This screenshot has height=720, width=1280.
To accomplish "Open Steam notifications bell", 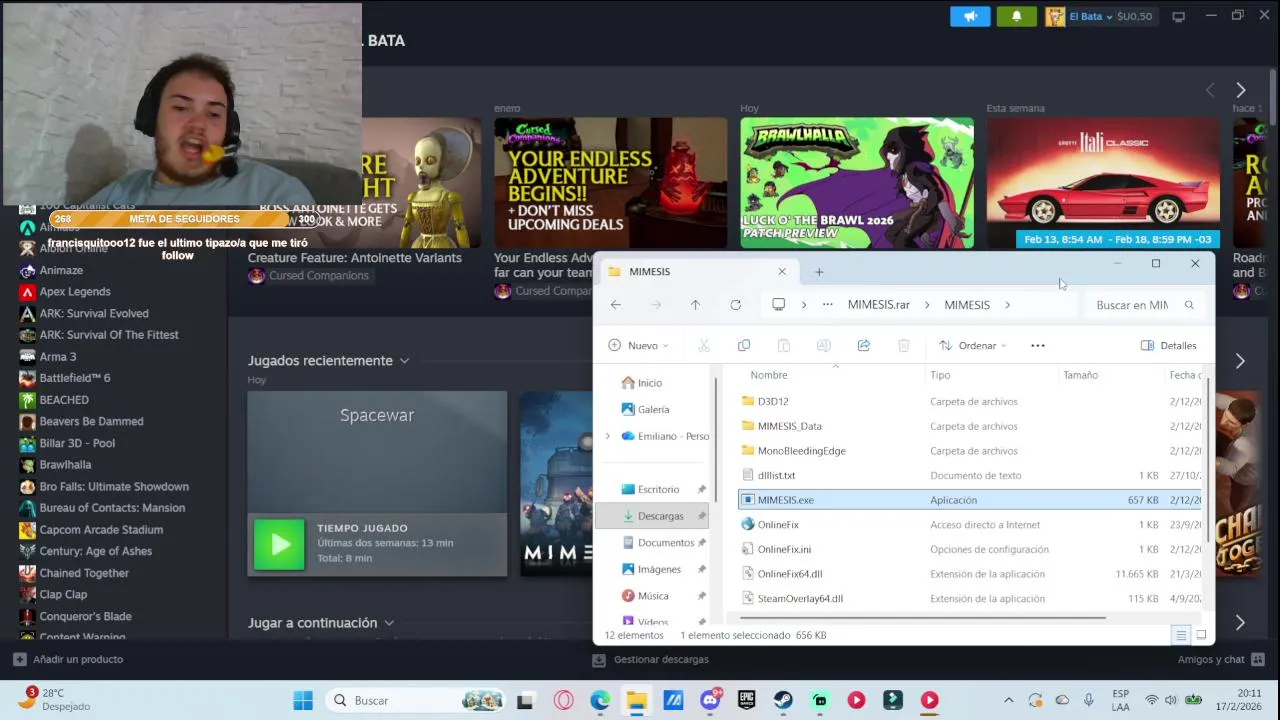I will pos(1017,16).
